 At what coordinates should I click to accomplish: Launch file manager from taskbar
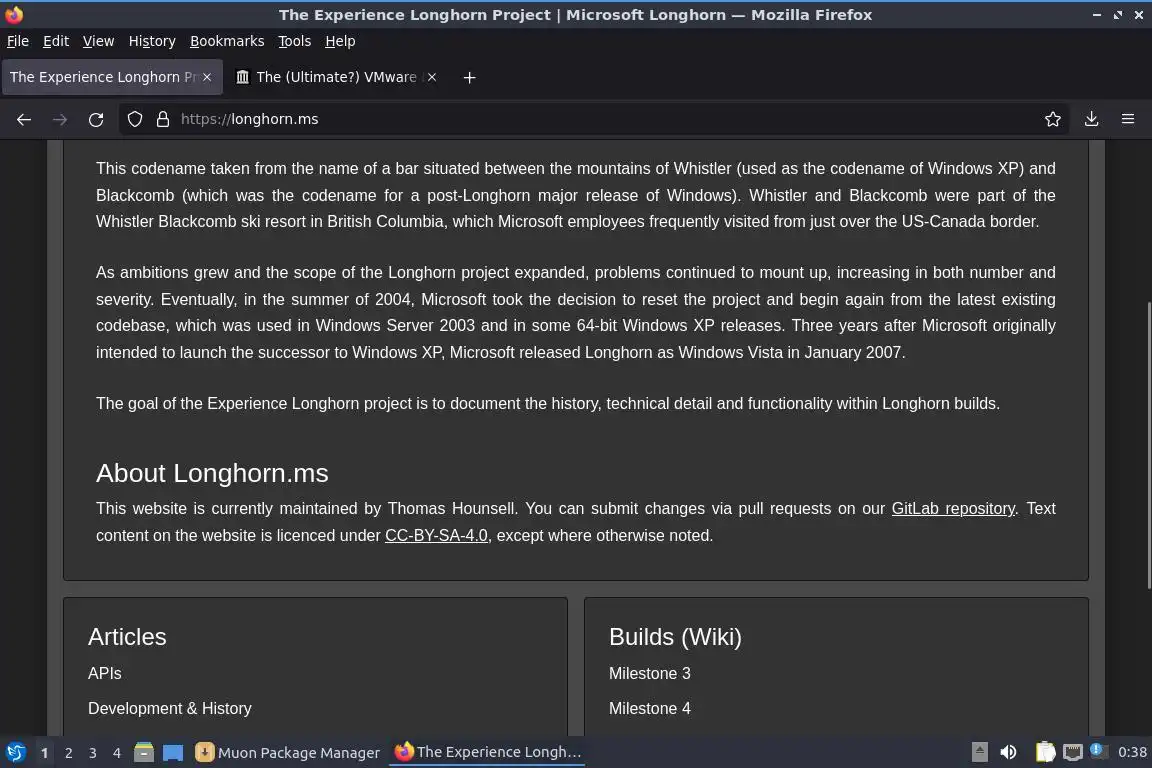[x=144, y=753]
